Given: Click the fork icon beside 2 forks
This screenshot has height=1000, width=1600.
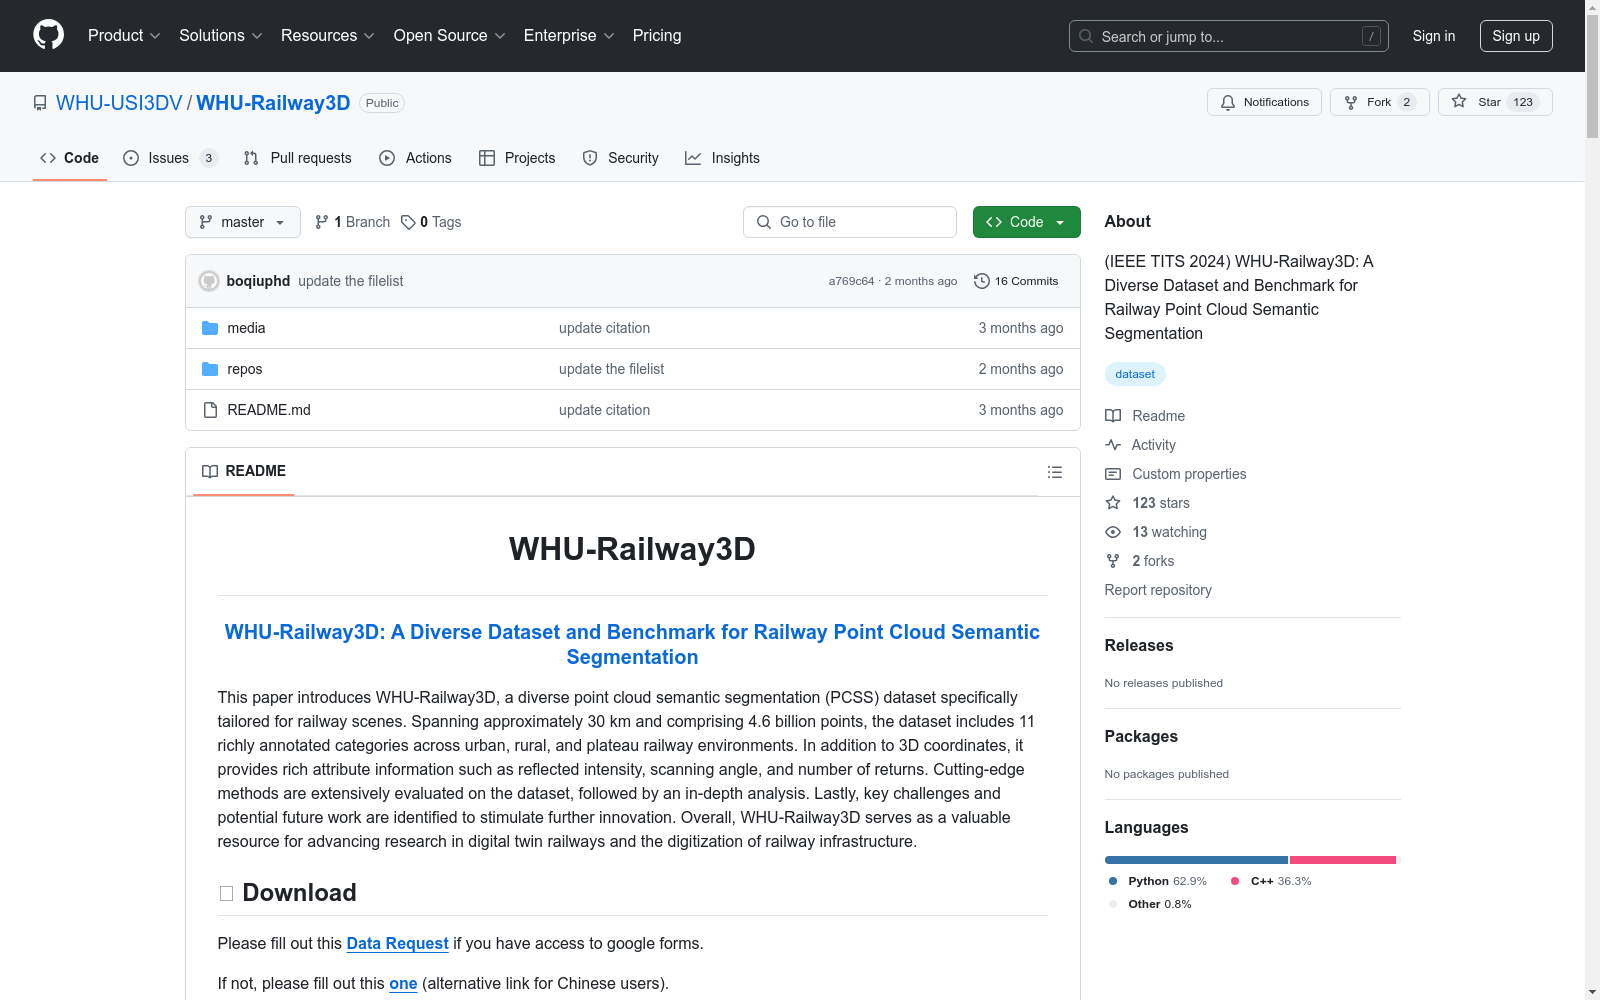Looking at the screenshot, I should (x=1113, y=561).
